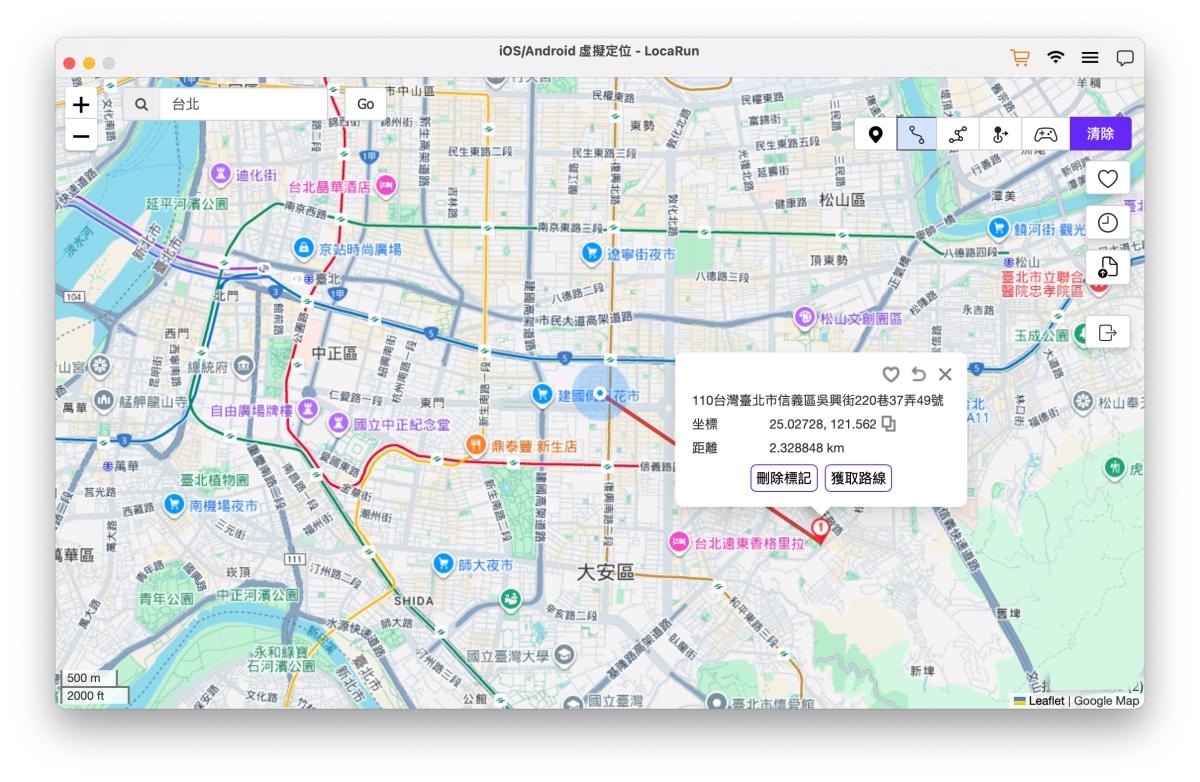Click the 松山區 district label

coord(842,200)
